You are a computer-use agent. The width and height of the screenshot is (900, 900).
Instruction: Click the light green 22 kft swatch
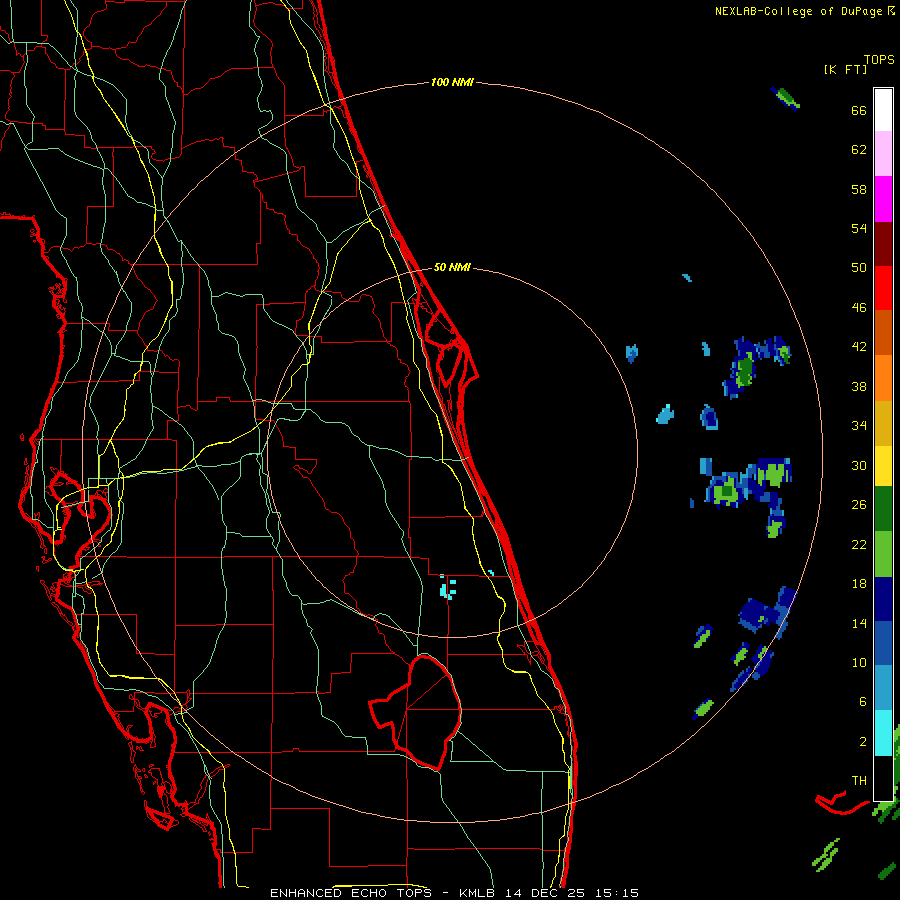coord(883,554)
